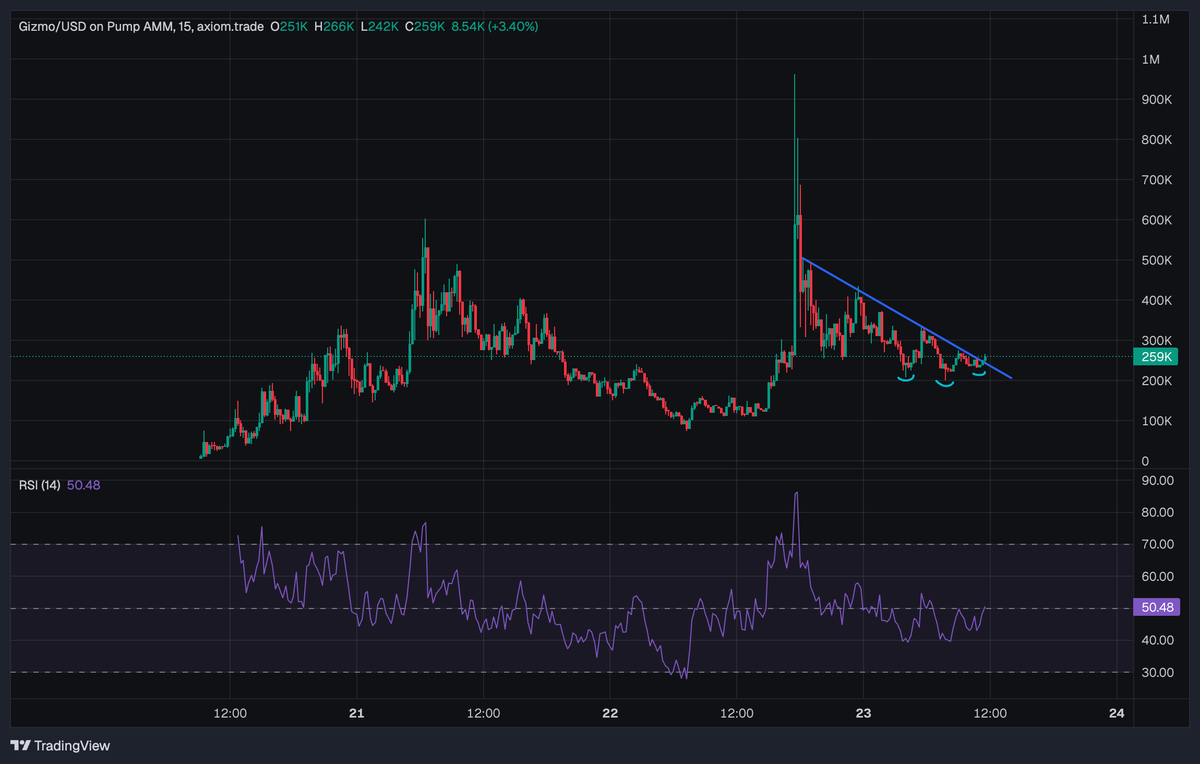Click the '30.00' RSI axis label

(1156, 672)
